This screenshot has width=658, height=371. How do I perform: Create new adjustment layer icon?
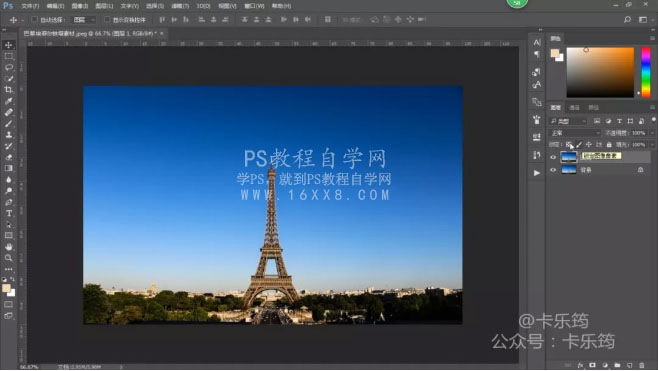pyautogui.click(x=605, y=365)
